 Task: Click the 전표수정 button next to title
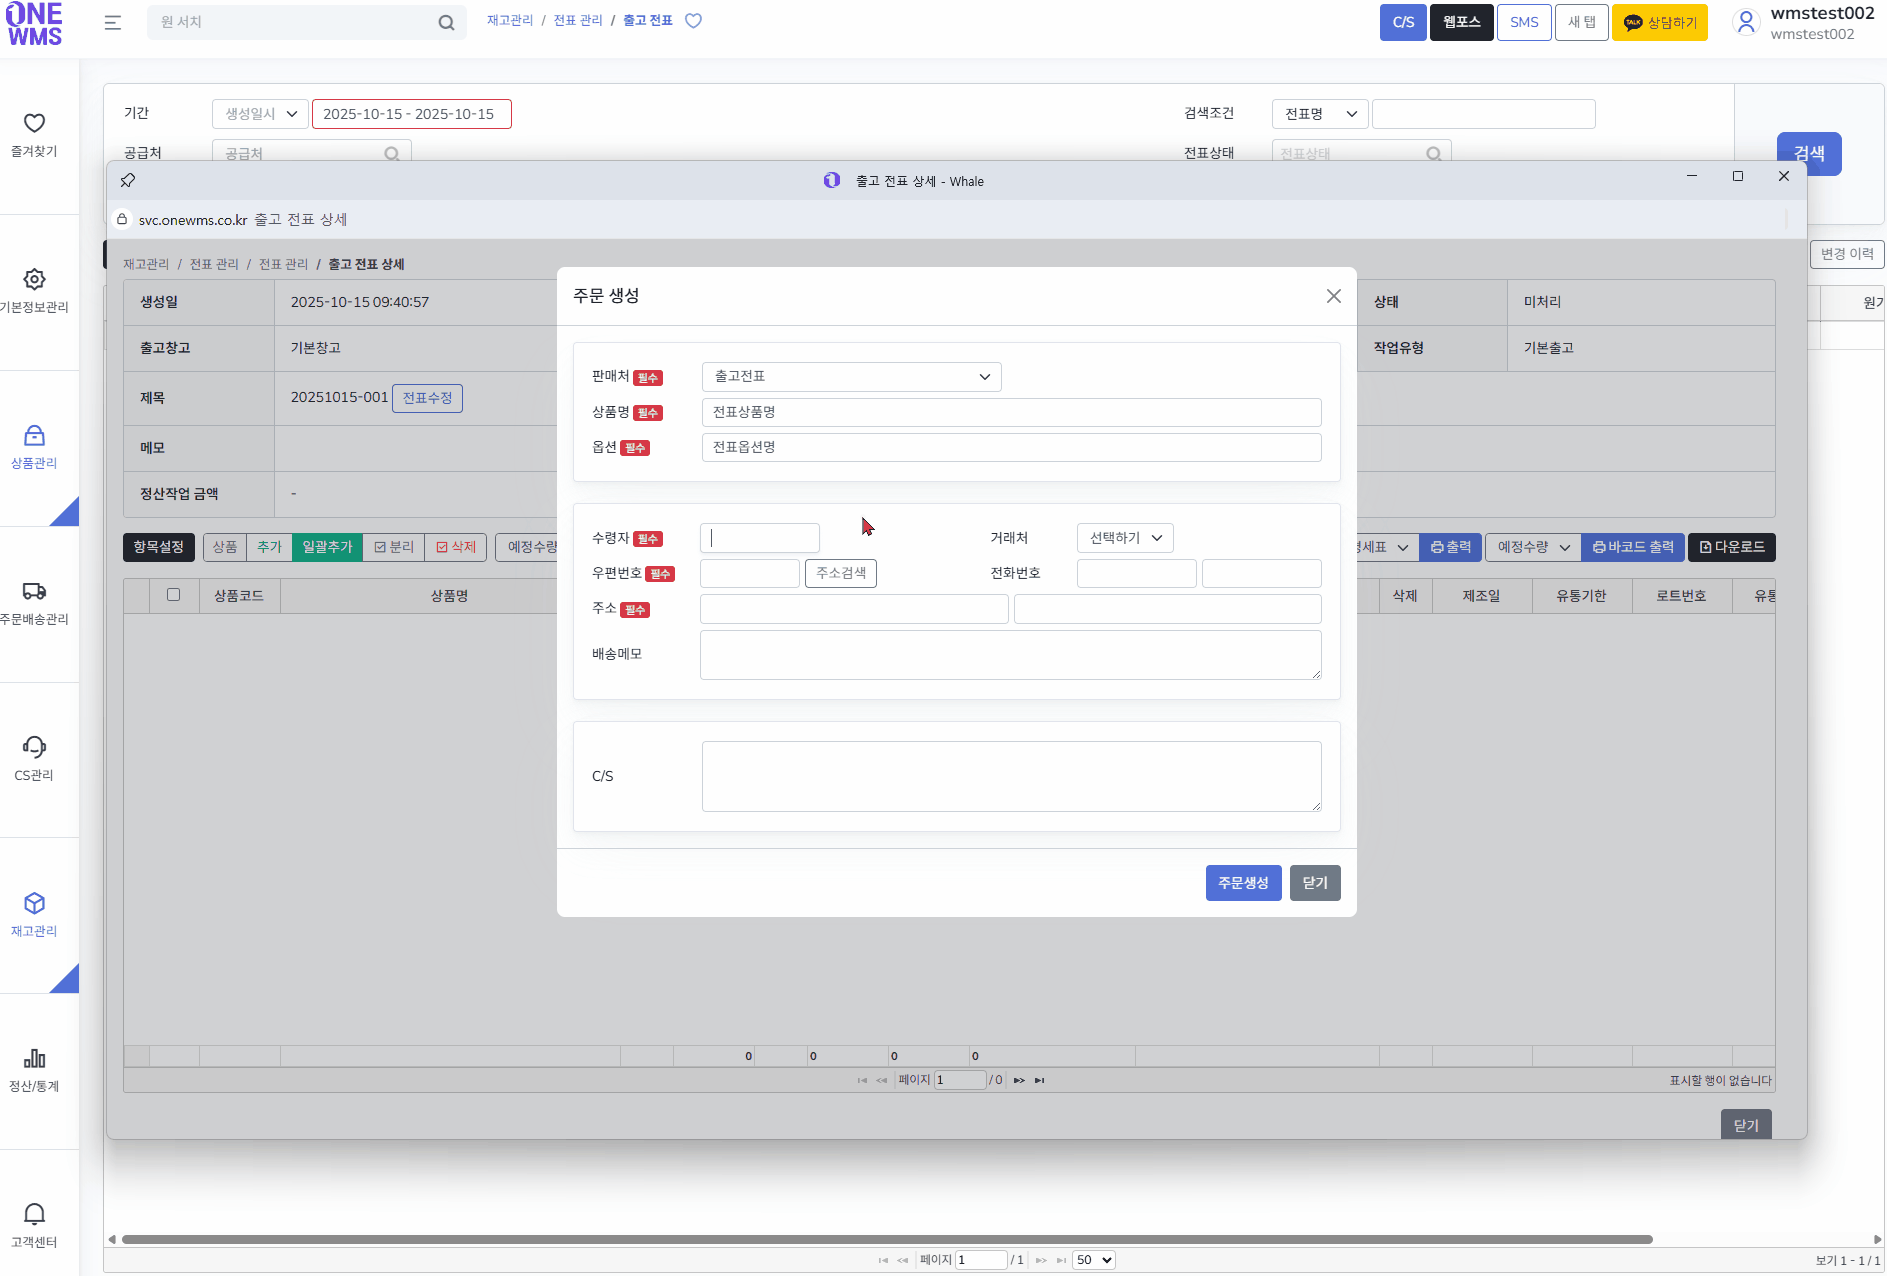click(x=427, y=398)
